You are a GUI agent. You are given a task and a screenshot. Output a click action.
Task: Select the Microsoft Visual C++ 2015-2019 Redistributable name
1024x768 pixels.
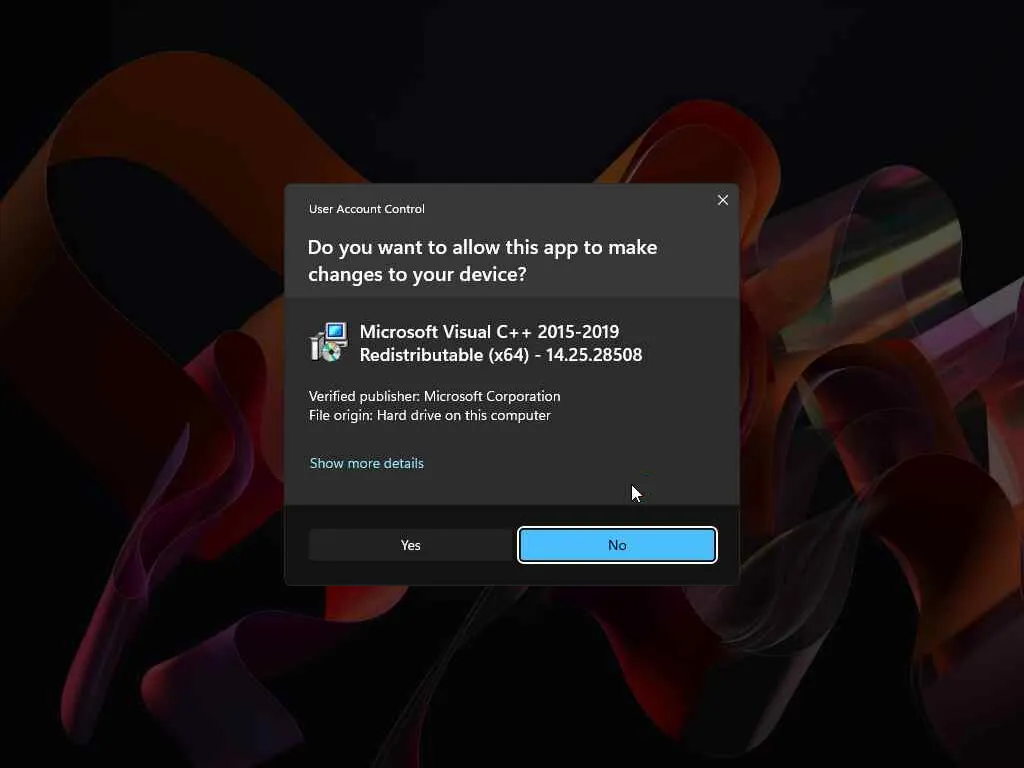pos(501,343)
